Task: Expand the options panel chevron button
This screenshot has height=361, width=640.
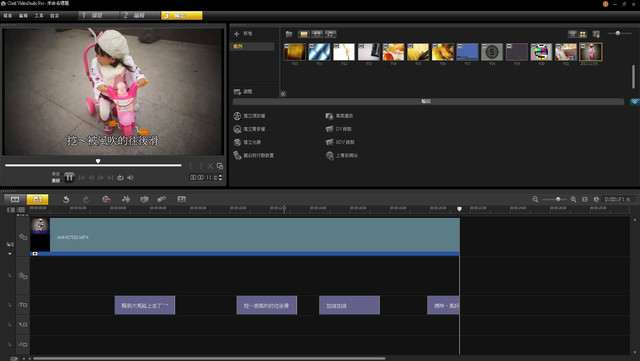Action: pos(635,101)
